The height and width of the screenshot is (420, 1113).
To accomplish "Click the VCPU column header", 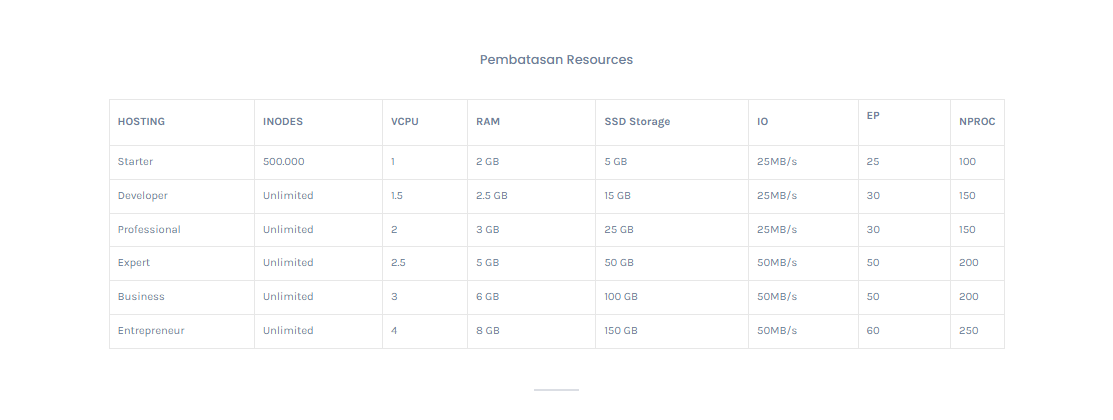I will pos(405,122).
